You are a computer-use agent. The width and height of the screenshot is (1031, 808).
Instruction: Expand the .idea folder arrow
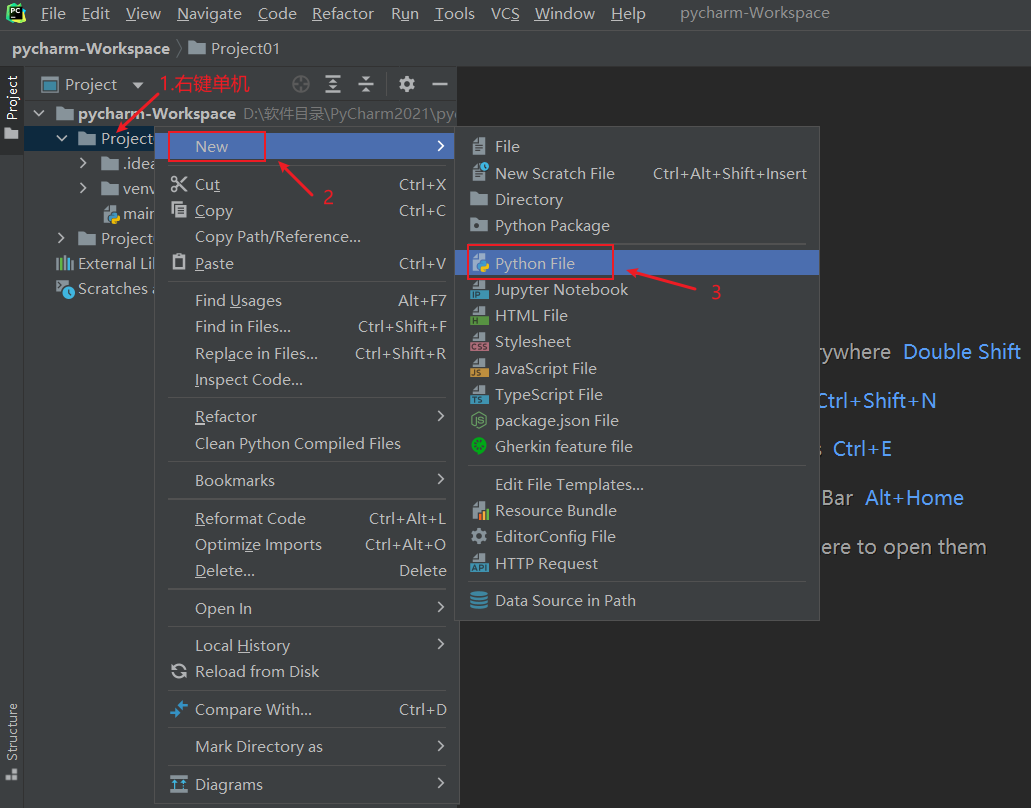83,162
